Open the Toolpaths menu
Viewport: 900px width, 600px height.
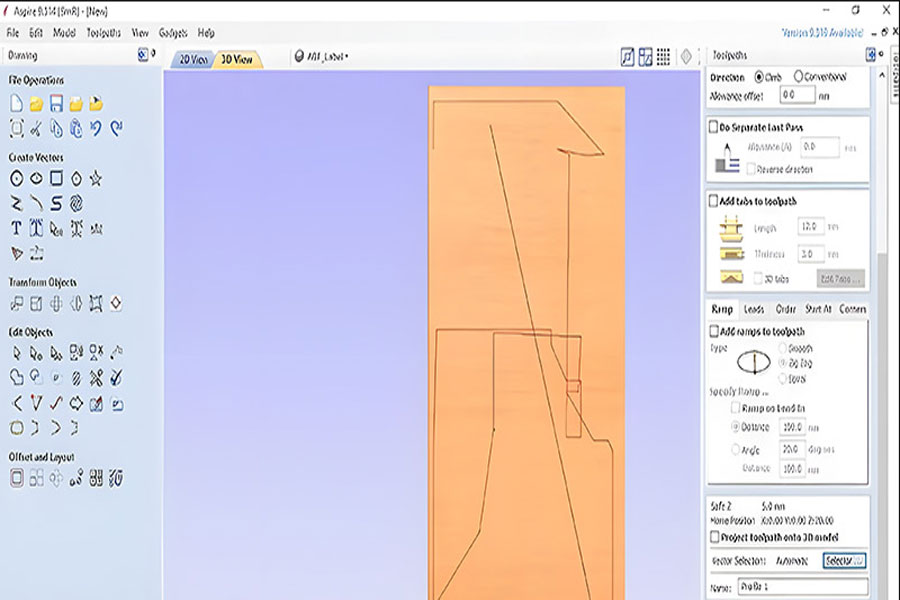104,33
